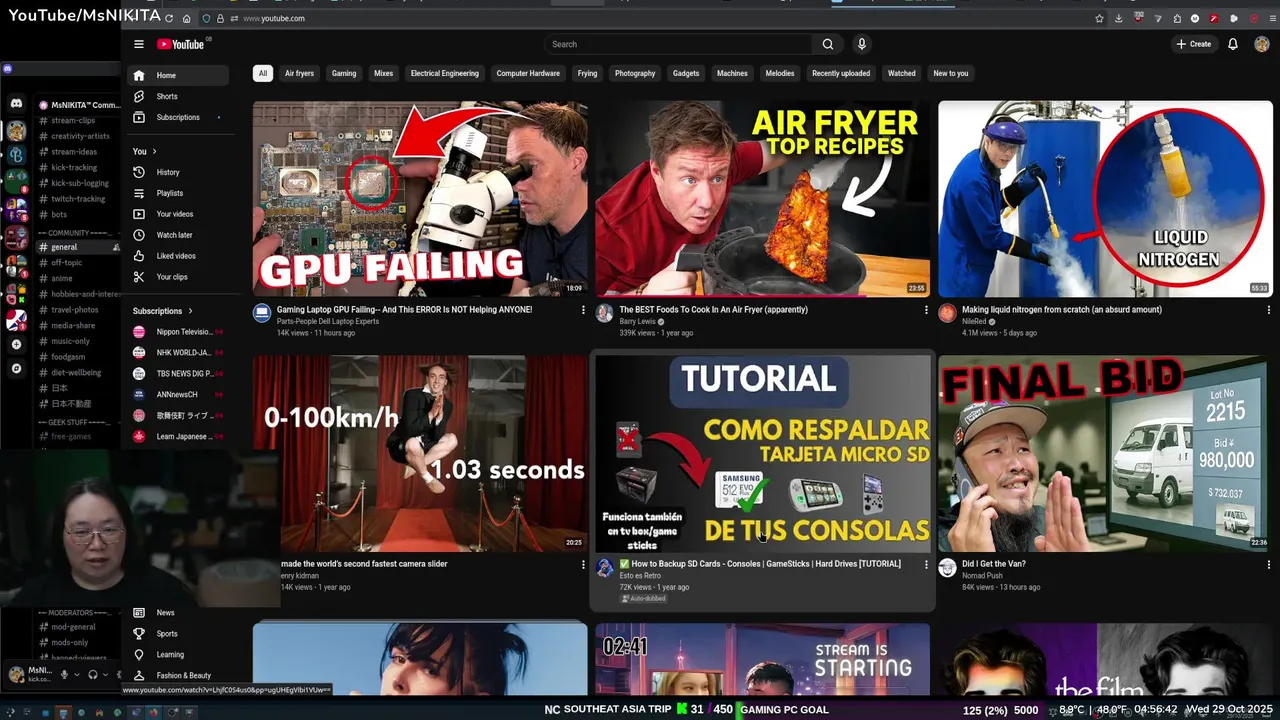Select the Air fryers filter chip
The height and width of the screenshot is (720, 1280).
pyautogui.click(x=299, y=73)
